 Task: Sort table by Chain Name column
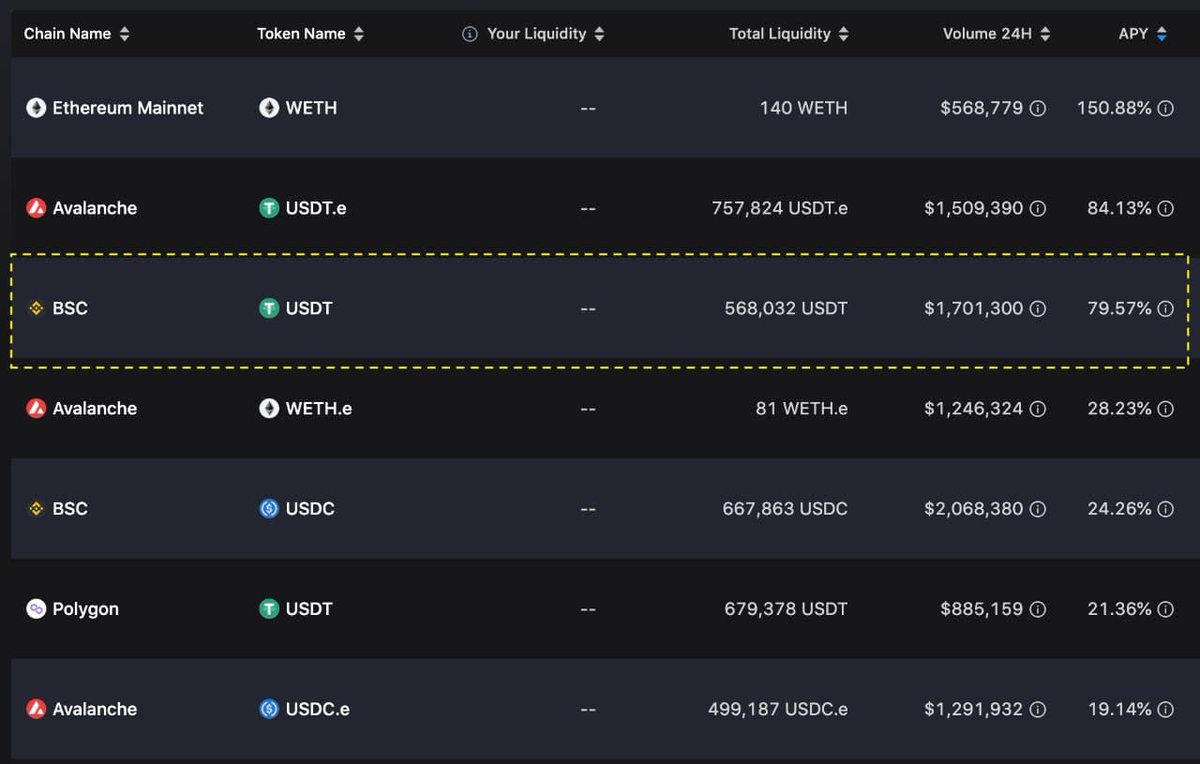[x=124, y=34]
